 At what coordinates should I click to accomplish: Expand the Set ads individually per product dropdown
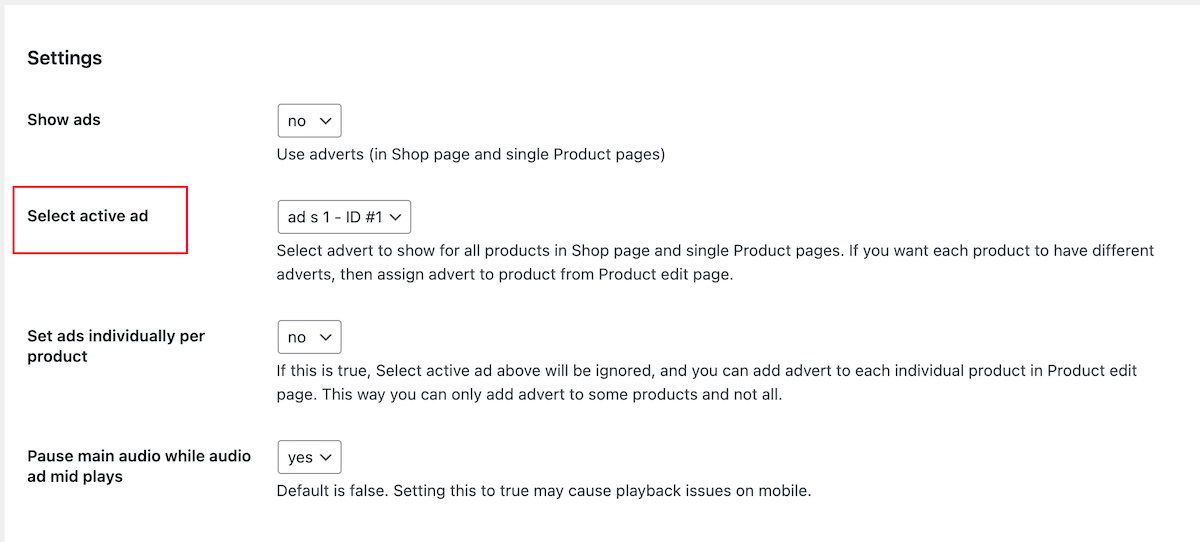pos(309,337)
